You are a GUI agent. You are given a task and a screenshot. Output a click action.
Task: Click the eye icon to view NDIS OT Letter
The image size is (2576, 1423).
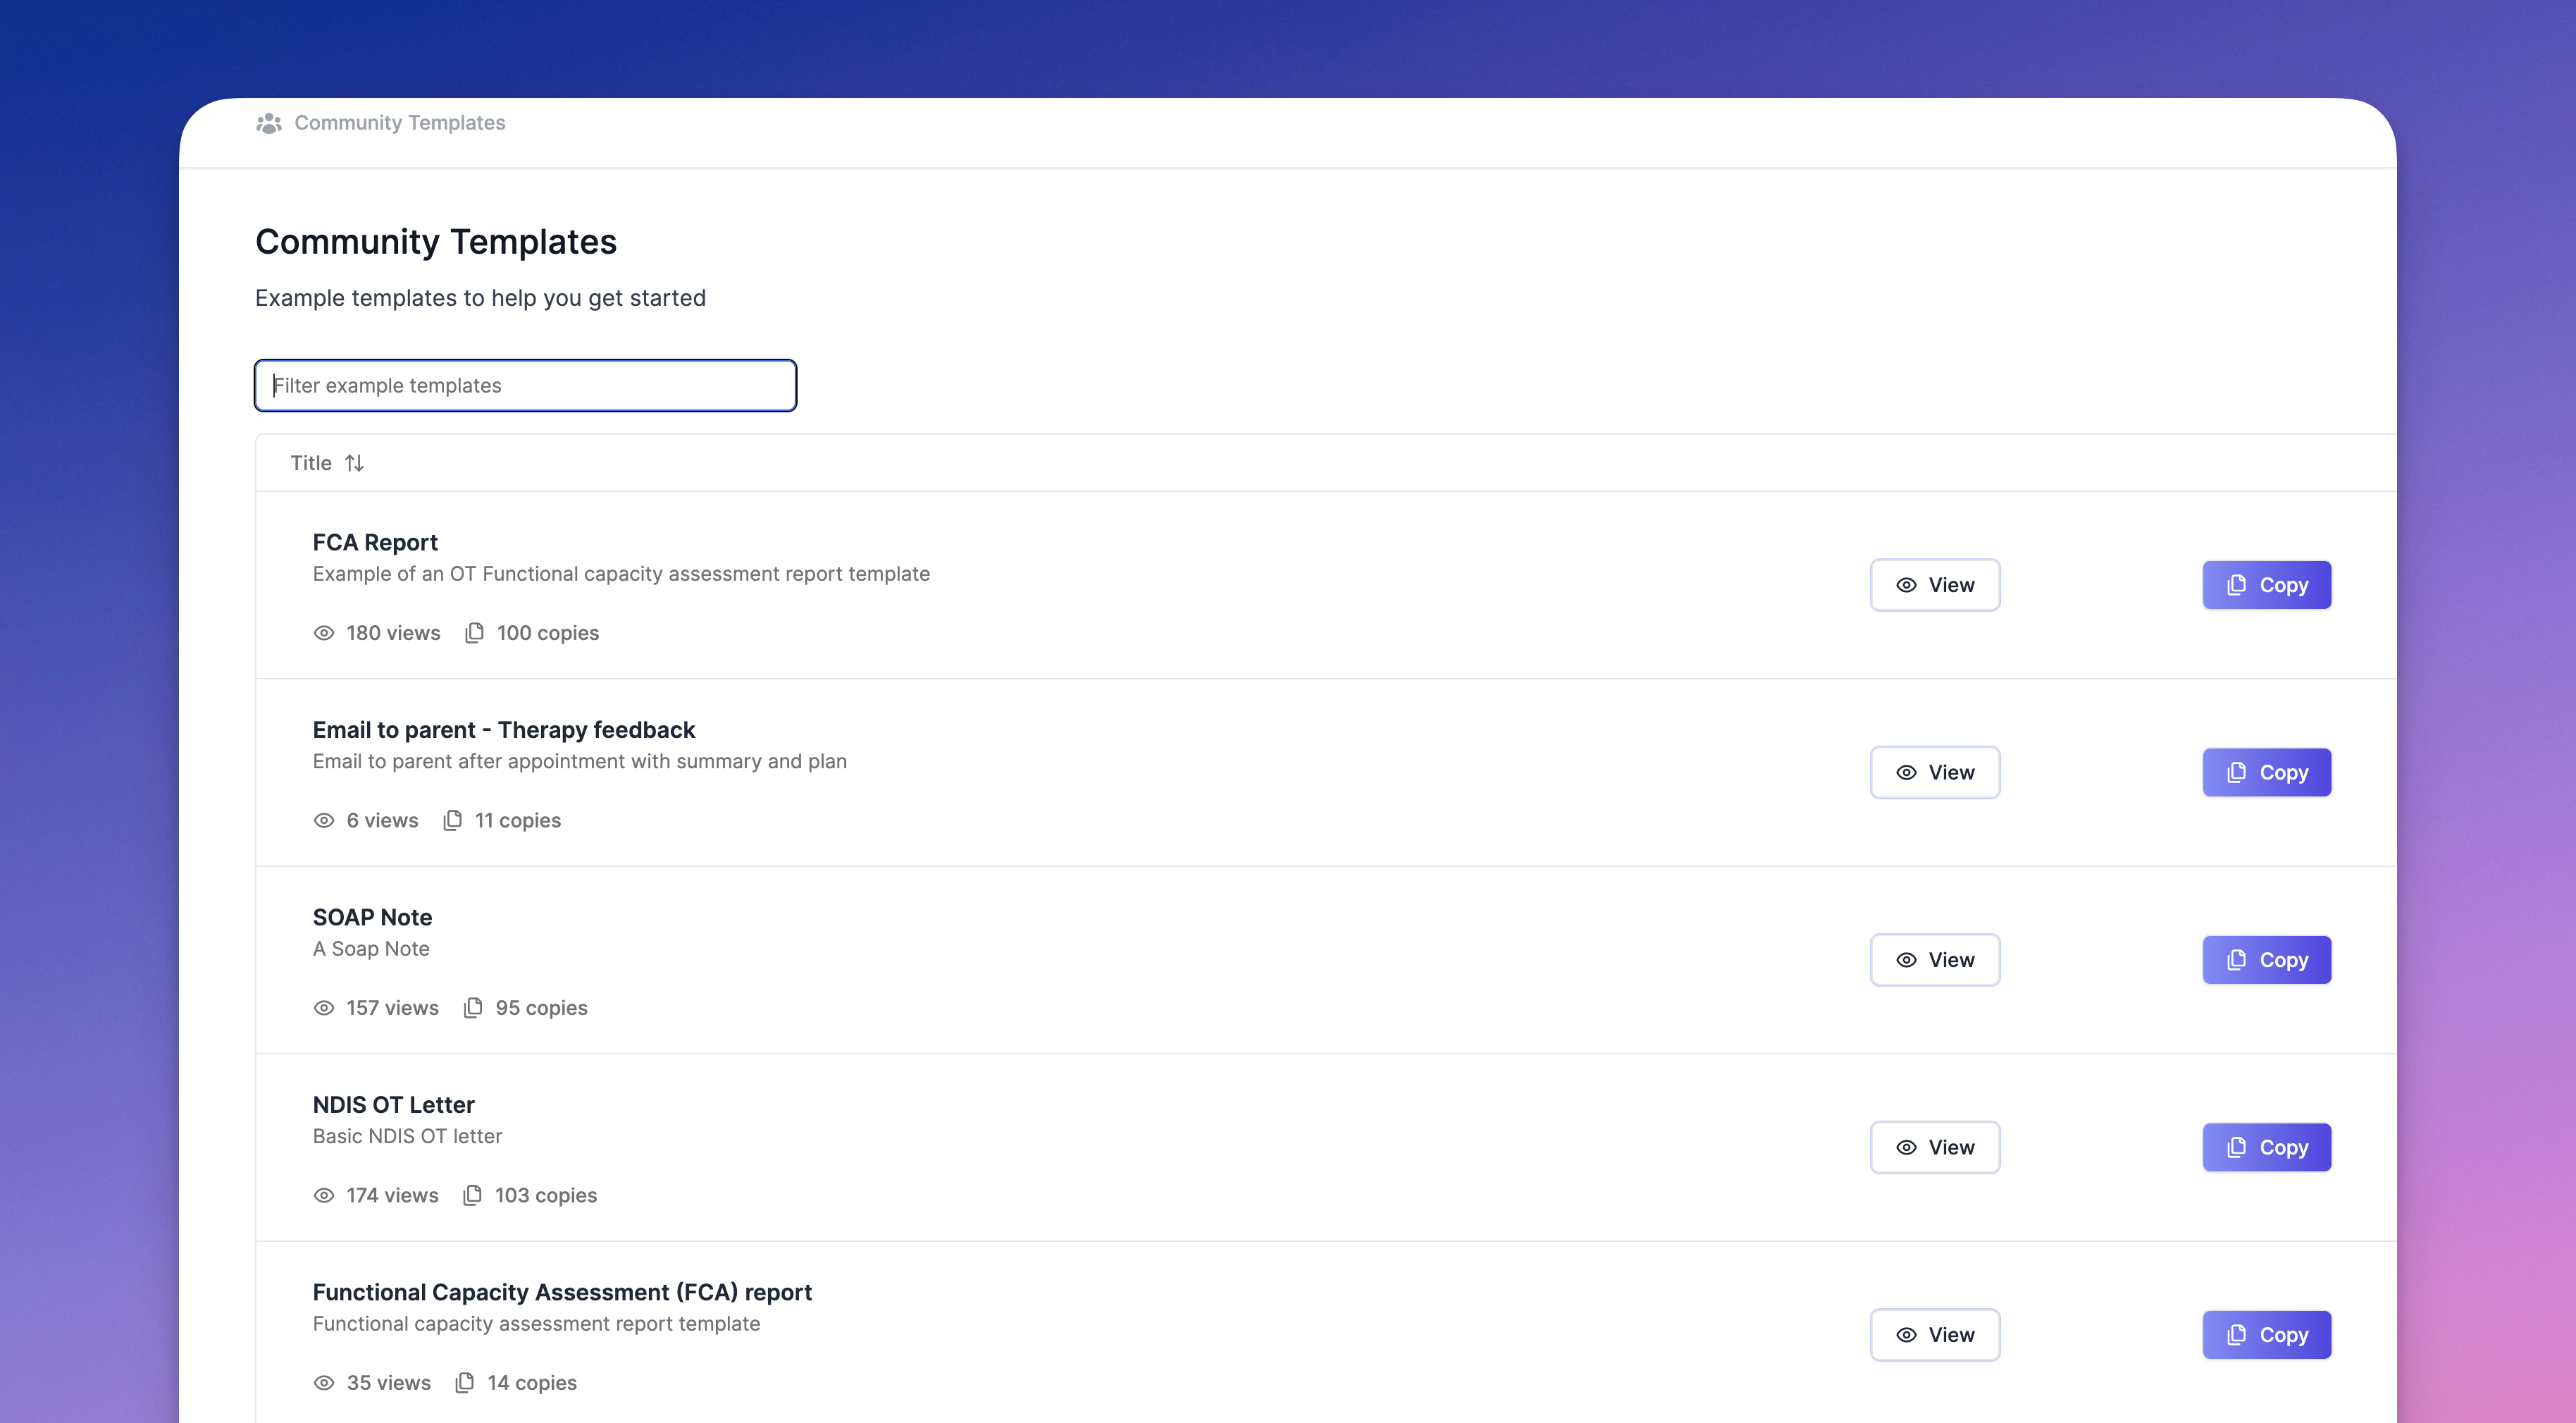(1907, 1146)
